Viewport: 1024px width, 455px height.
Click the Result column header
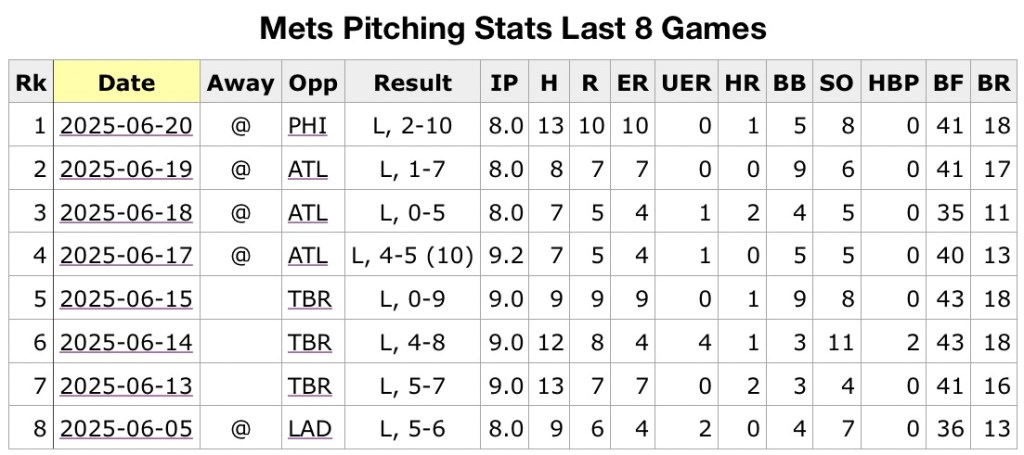(412, 83)
